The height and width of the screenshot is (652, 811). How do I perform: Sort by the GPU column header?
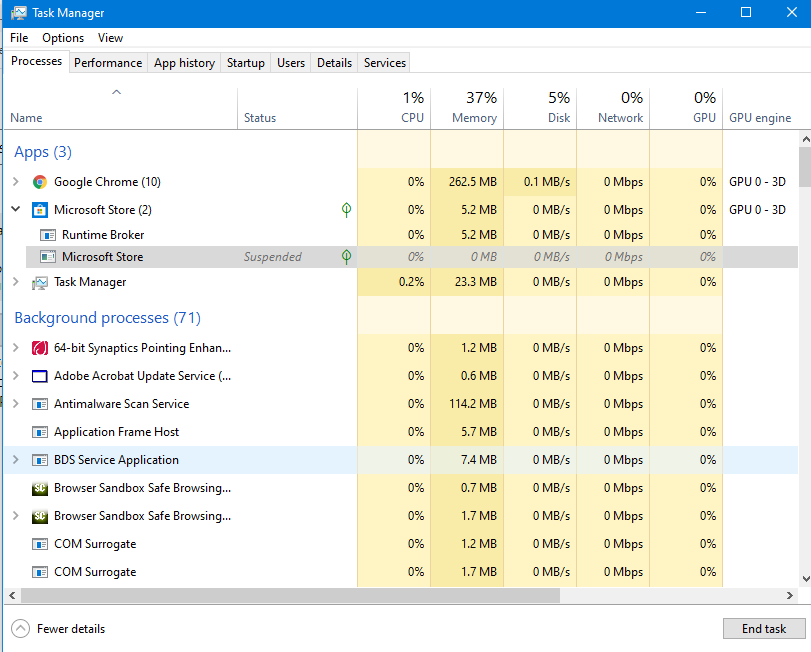pos(686,109)
